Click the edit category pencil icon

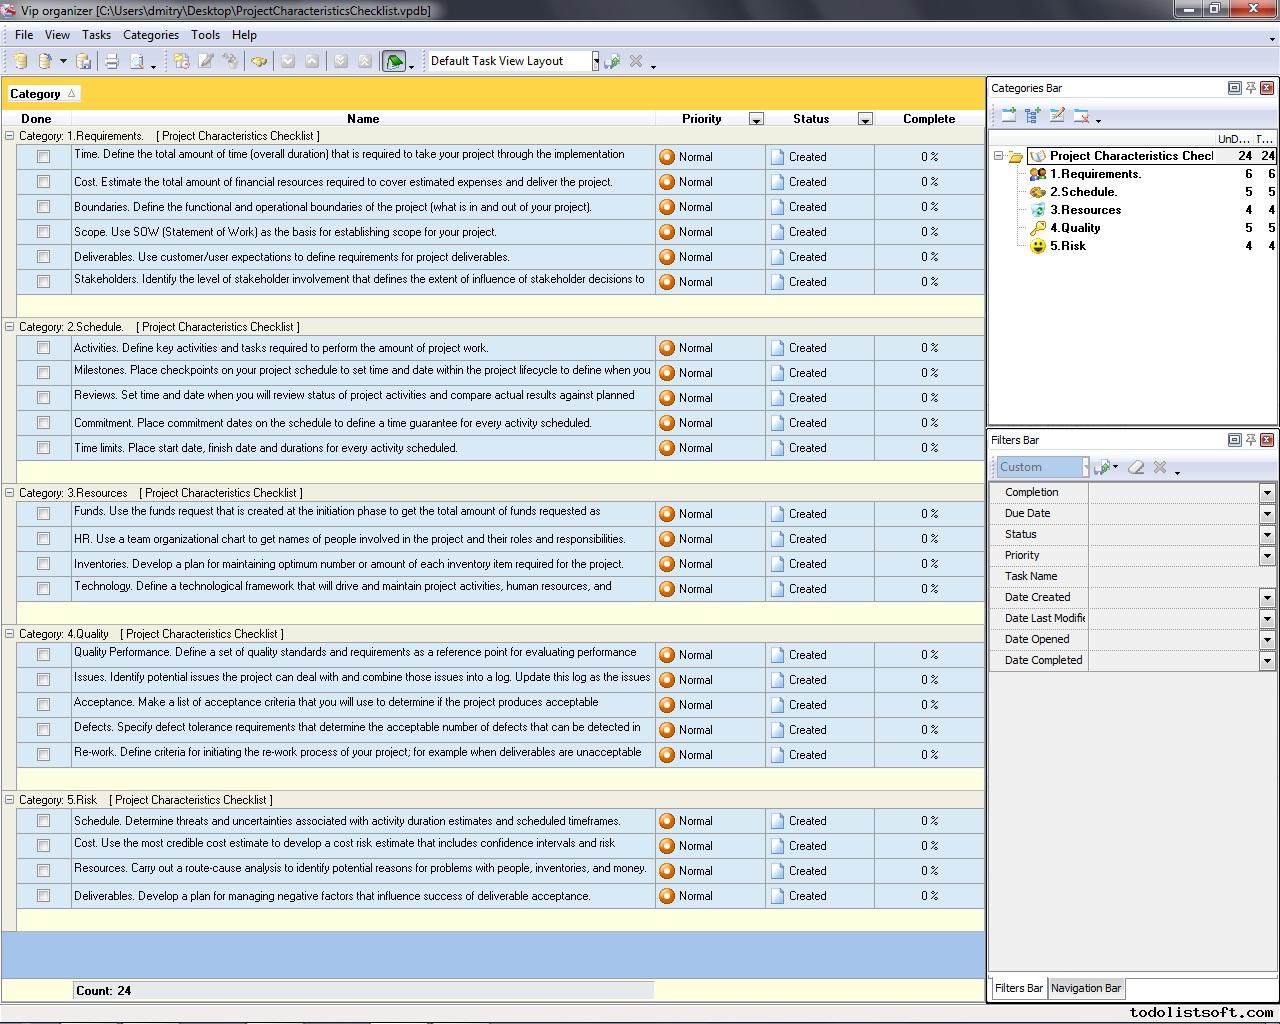1057,116
